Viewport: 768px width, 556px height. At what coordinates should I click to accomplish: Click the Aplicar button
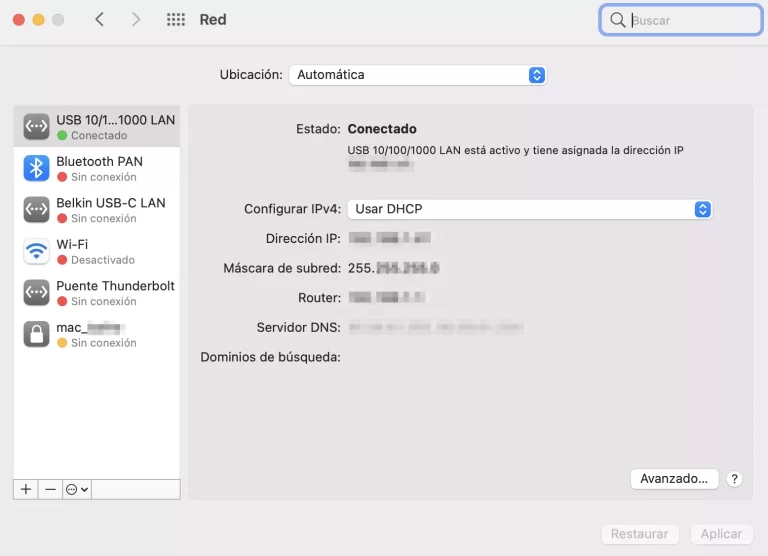[x=721, y=534]
